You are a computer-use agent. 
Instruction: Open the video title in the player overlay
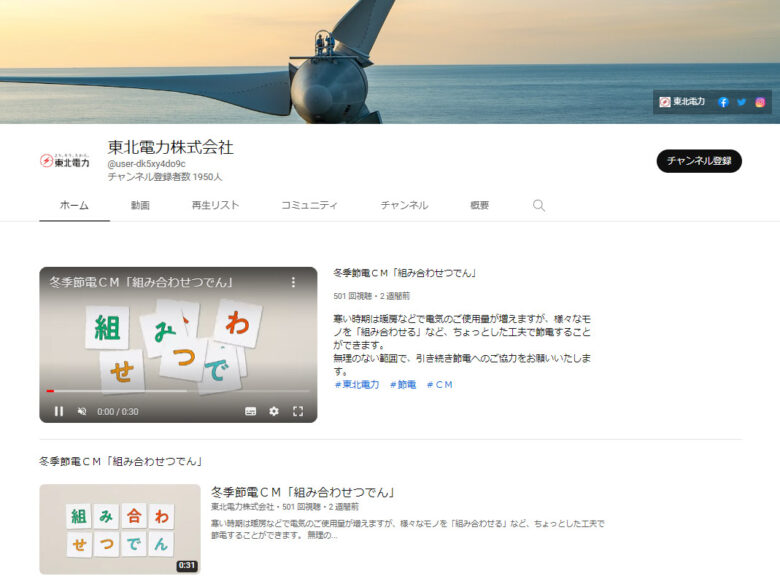tap(142, 282)
